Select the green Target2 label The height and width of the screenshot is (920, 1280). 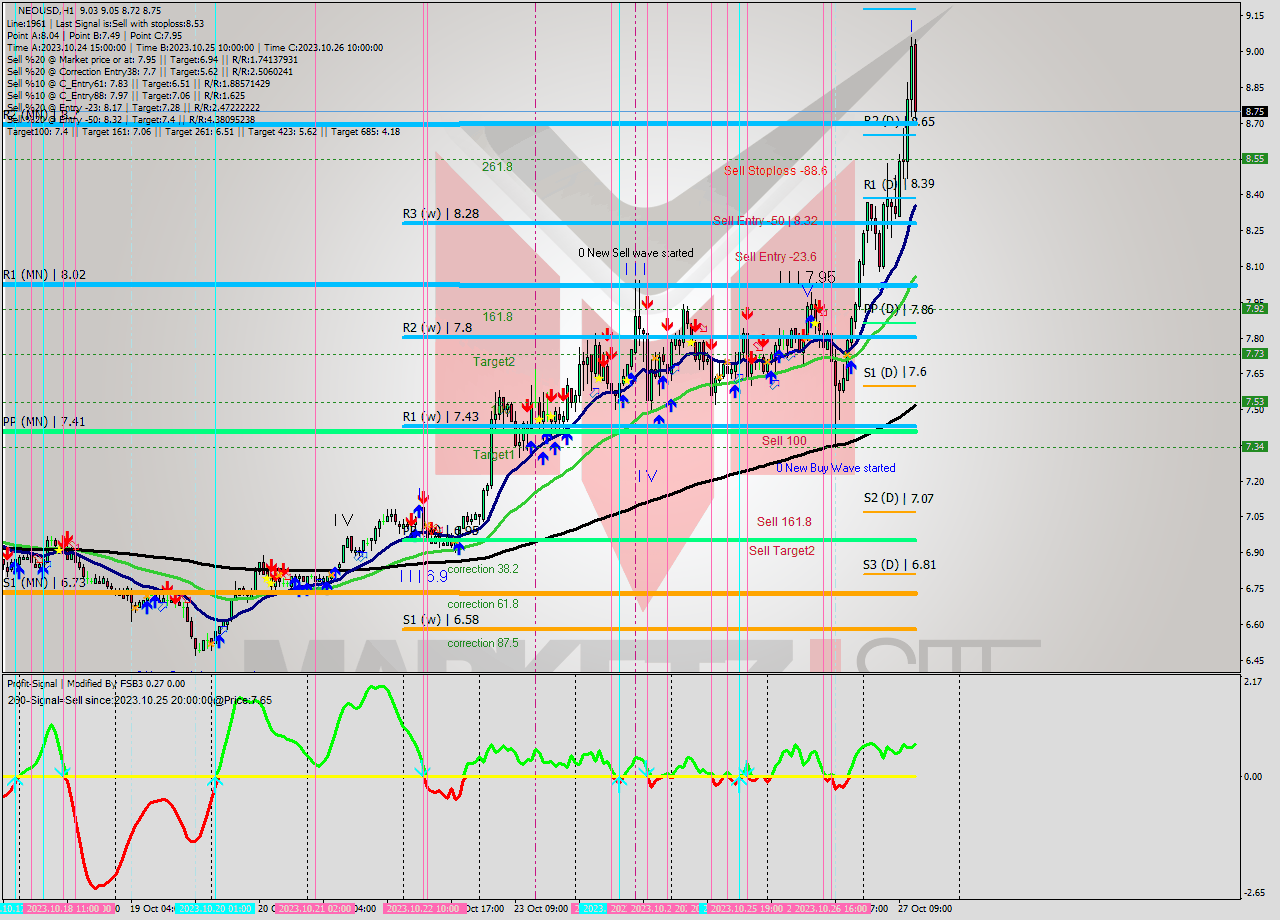(x=495, y=362)
